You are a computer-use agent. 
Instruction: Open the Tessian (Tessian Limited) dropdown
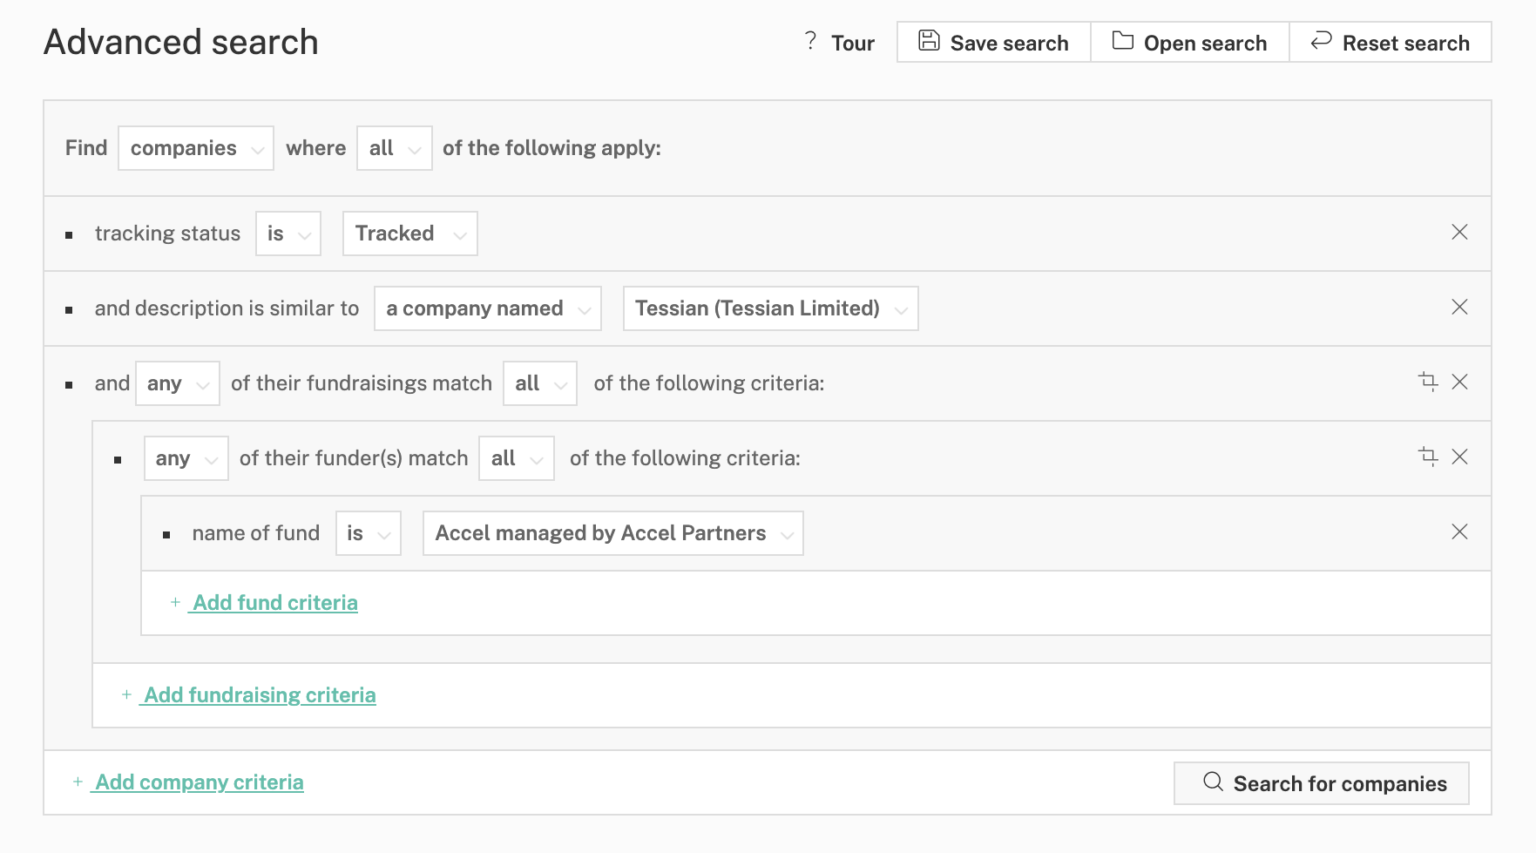click(770, 308)
